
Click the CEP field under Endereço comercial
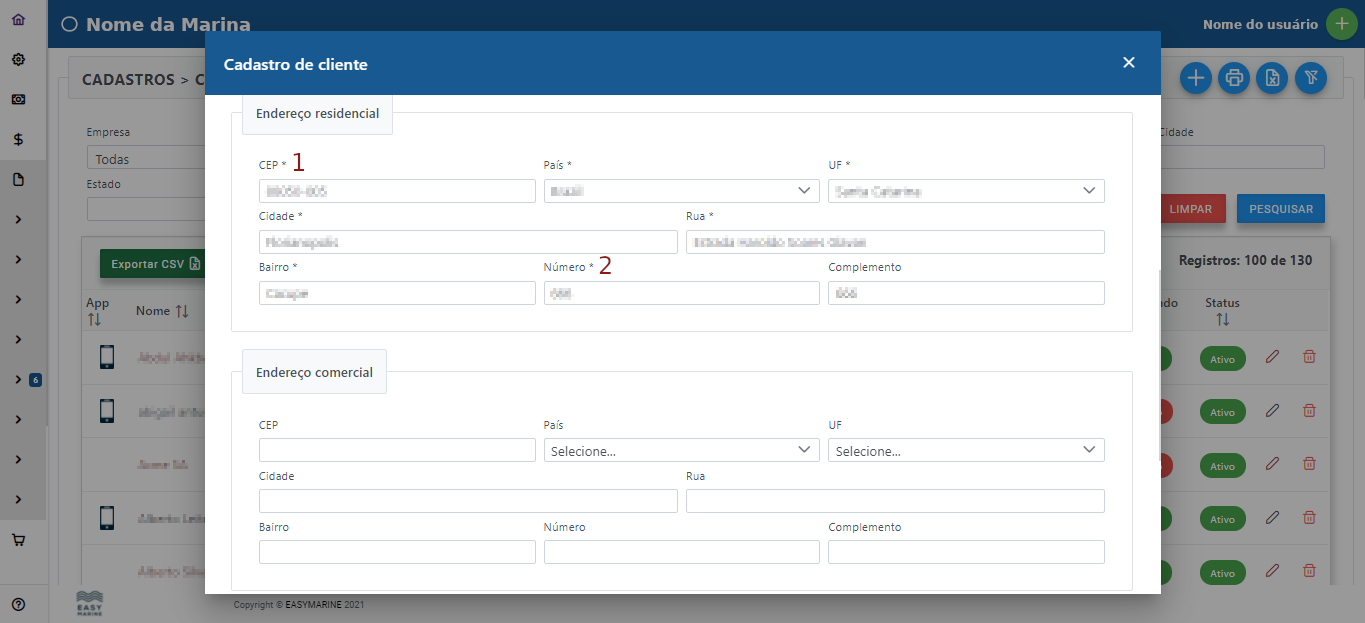[396, 450]
